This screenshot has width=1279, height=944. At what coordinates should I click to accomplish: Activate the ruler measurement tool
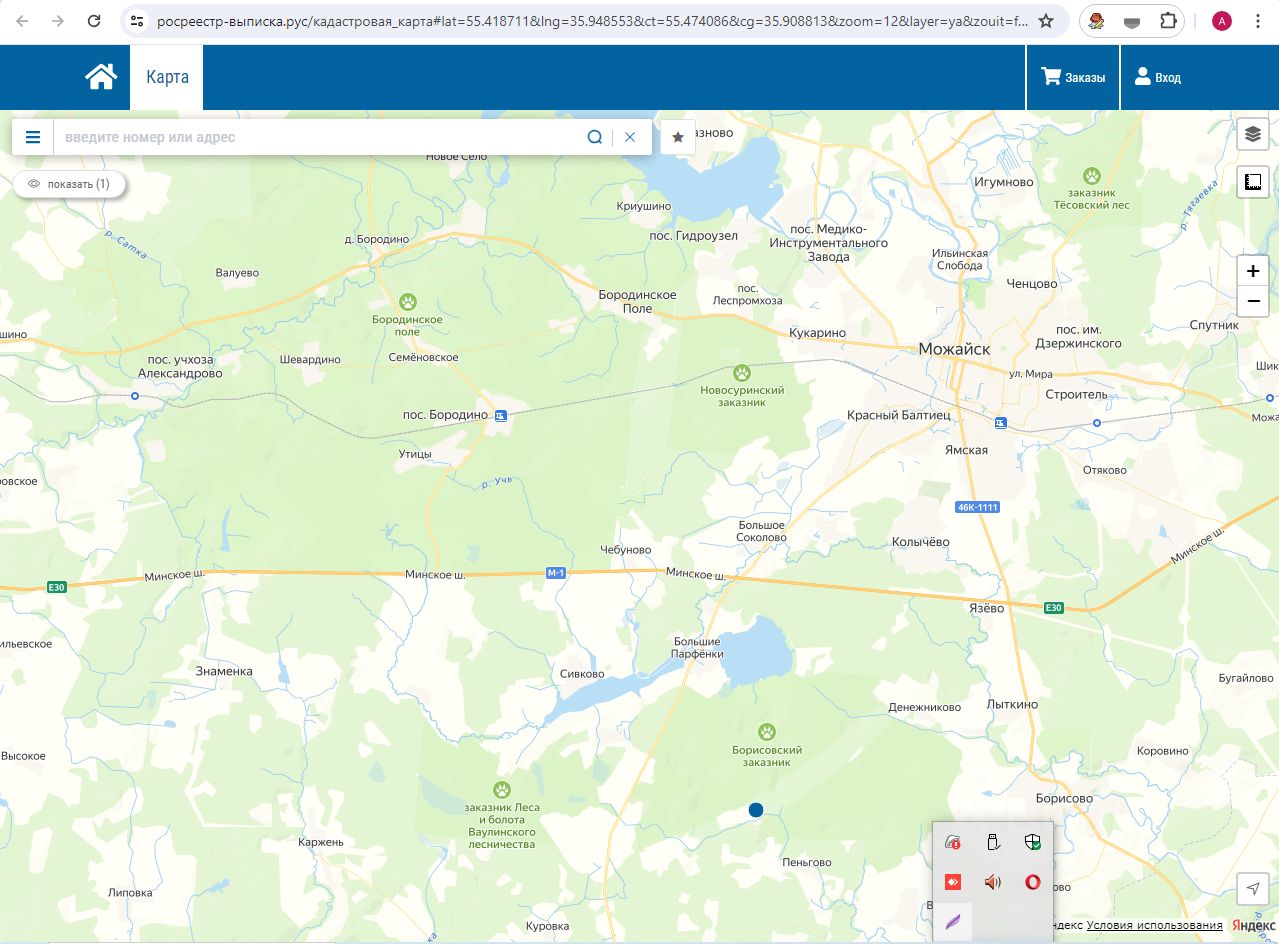tap(1252, 182)
